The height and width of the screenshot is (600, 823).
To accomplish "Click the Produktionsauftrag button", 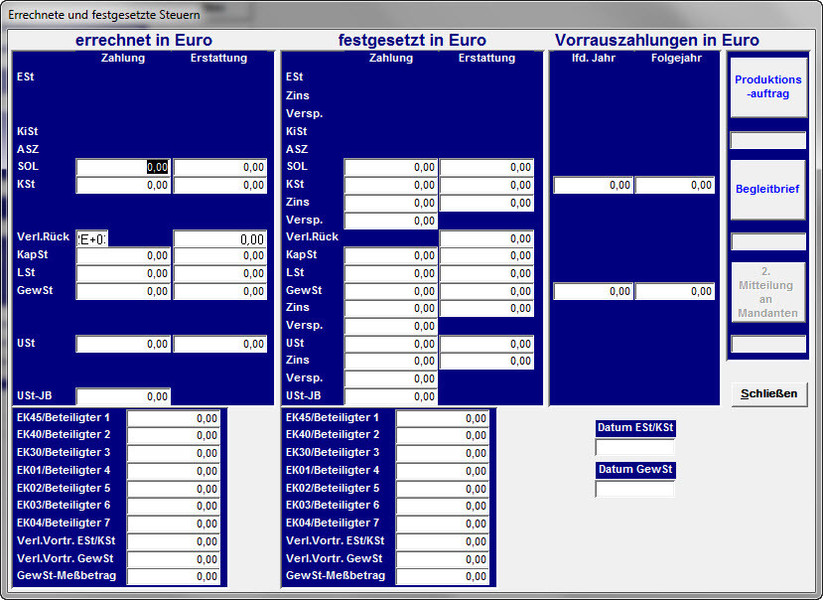I will 768,87.
